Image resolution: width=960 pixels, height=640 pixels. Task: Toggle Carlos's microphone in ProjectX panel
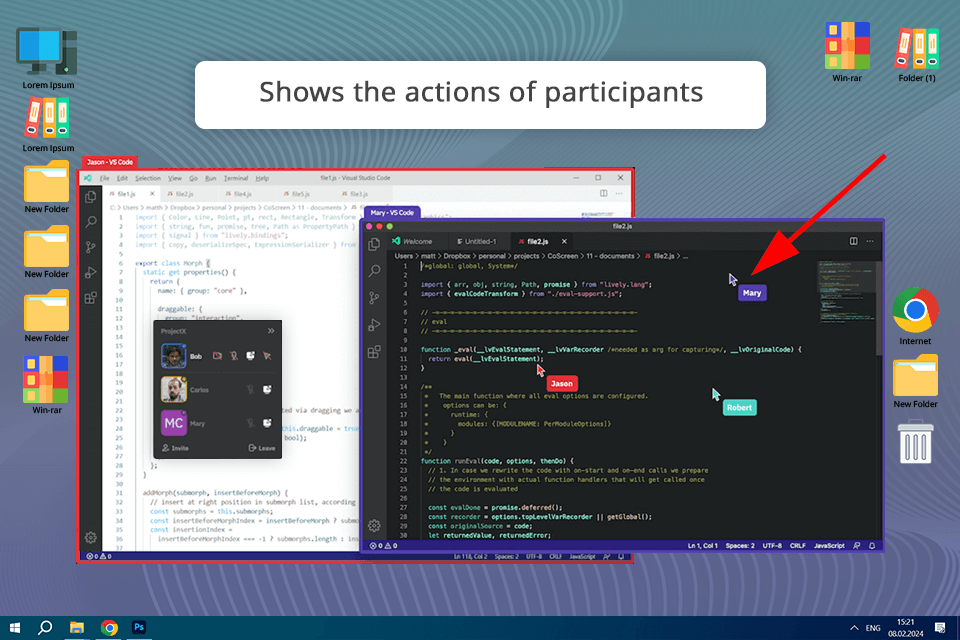250,390
